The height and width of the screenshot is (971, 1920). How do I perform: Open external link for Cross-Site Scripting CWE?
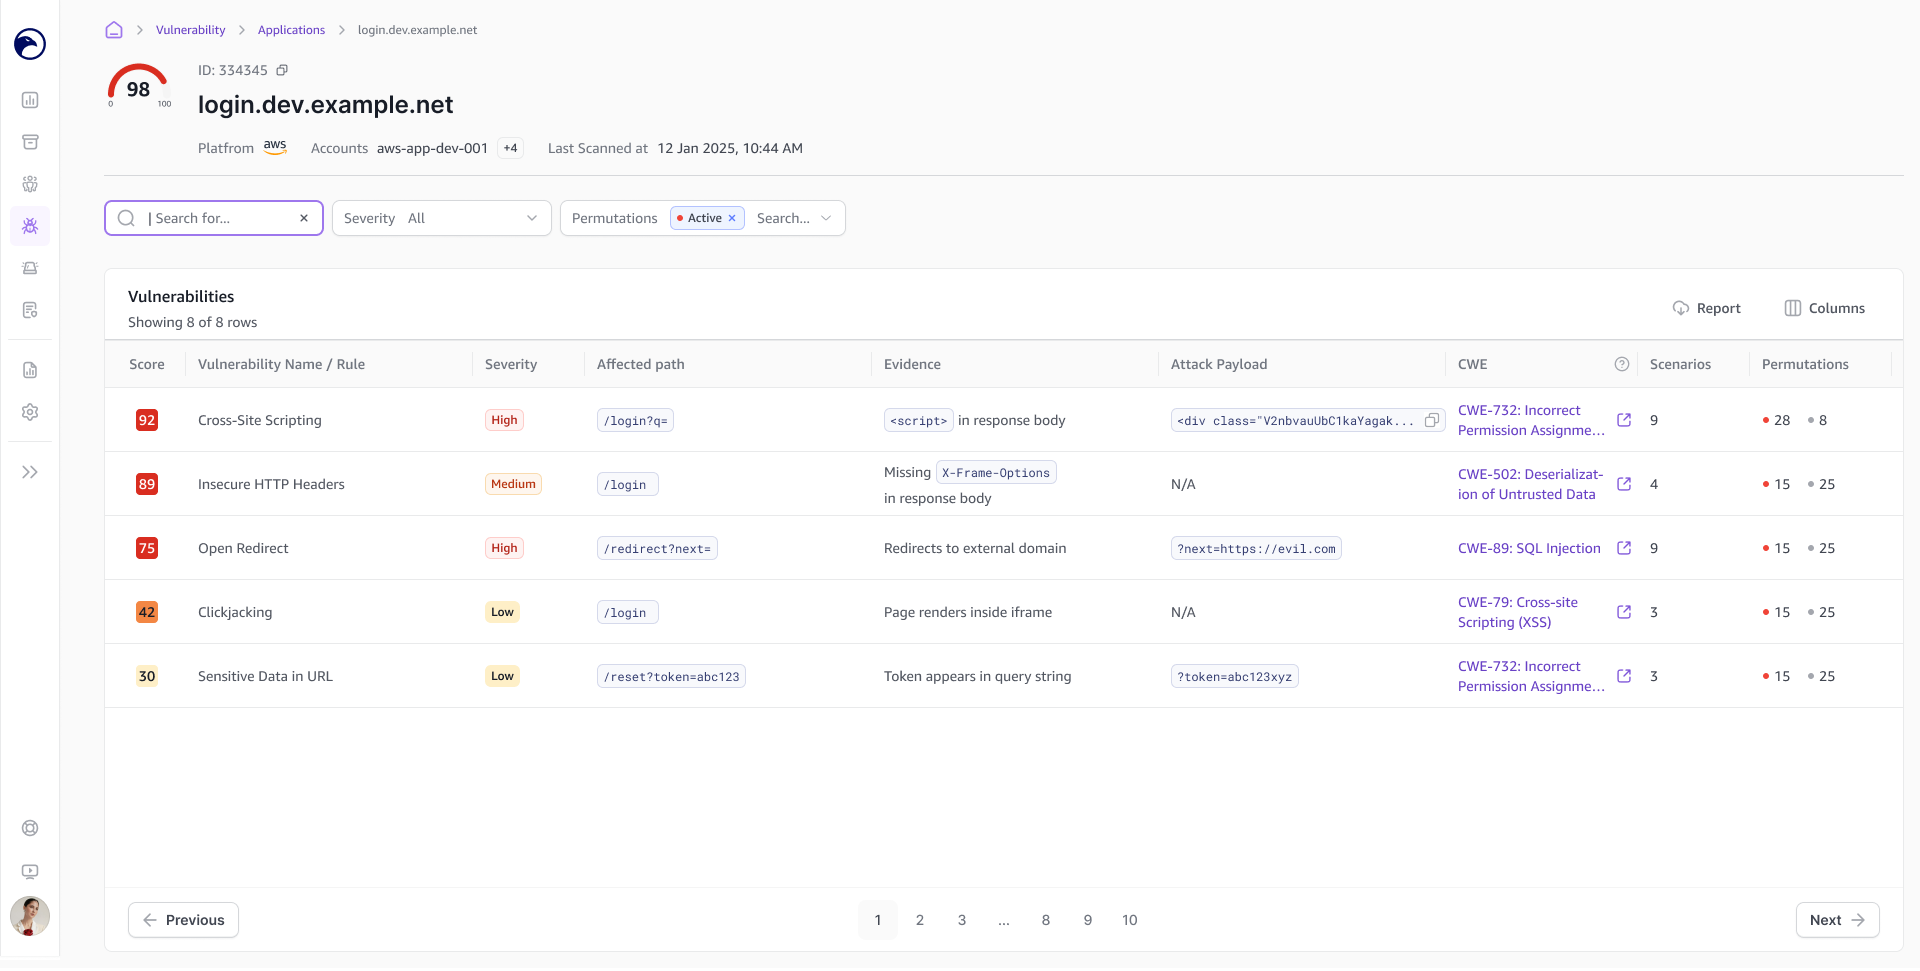point(1624,420)
